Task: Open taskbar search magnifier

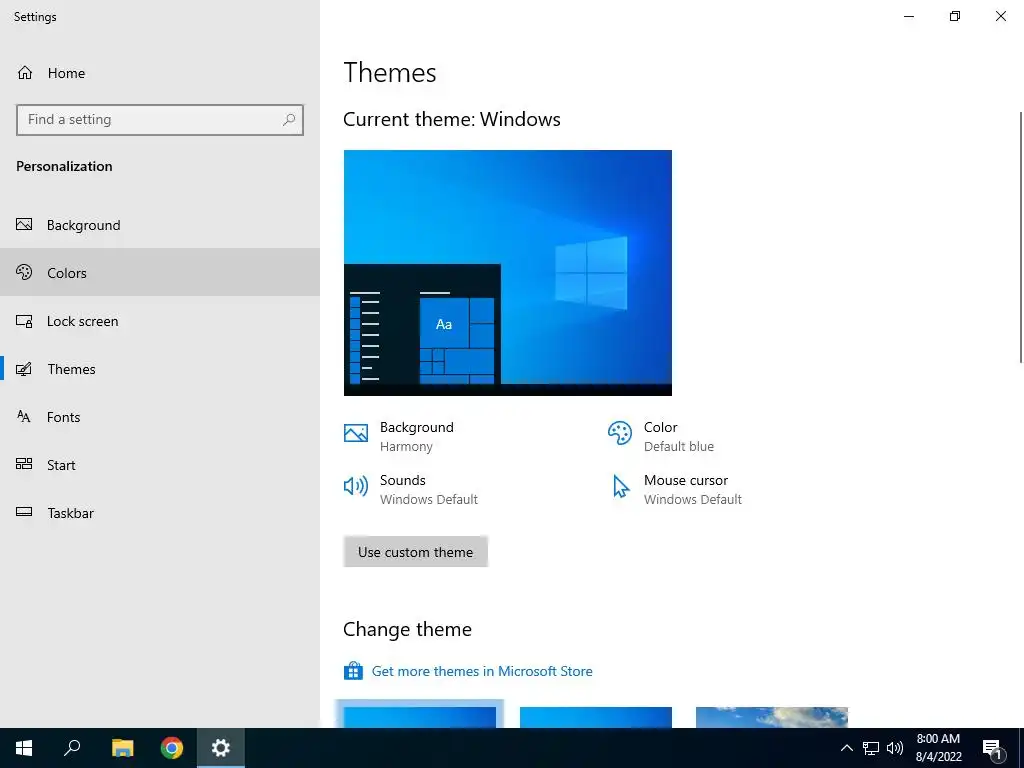Action: (72, 748)
